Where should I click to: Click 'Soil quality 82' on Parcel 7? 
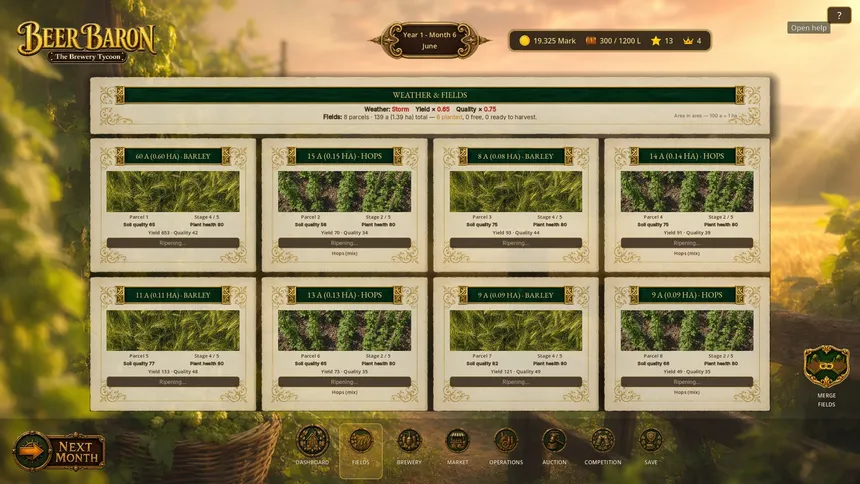[x=482, y=363]
